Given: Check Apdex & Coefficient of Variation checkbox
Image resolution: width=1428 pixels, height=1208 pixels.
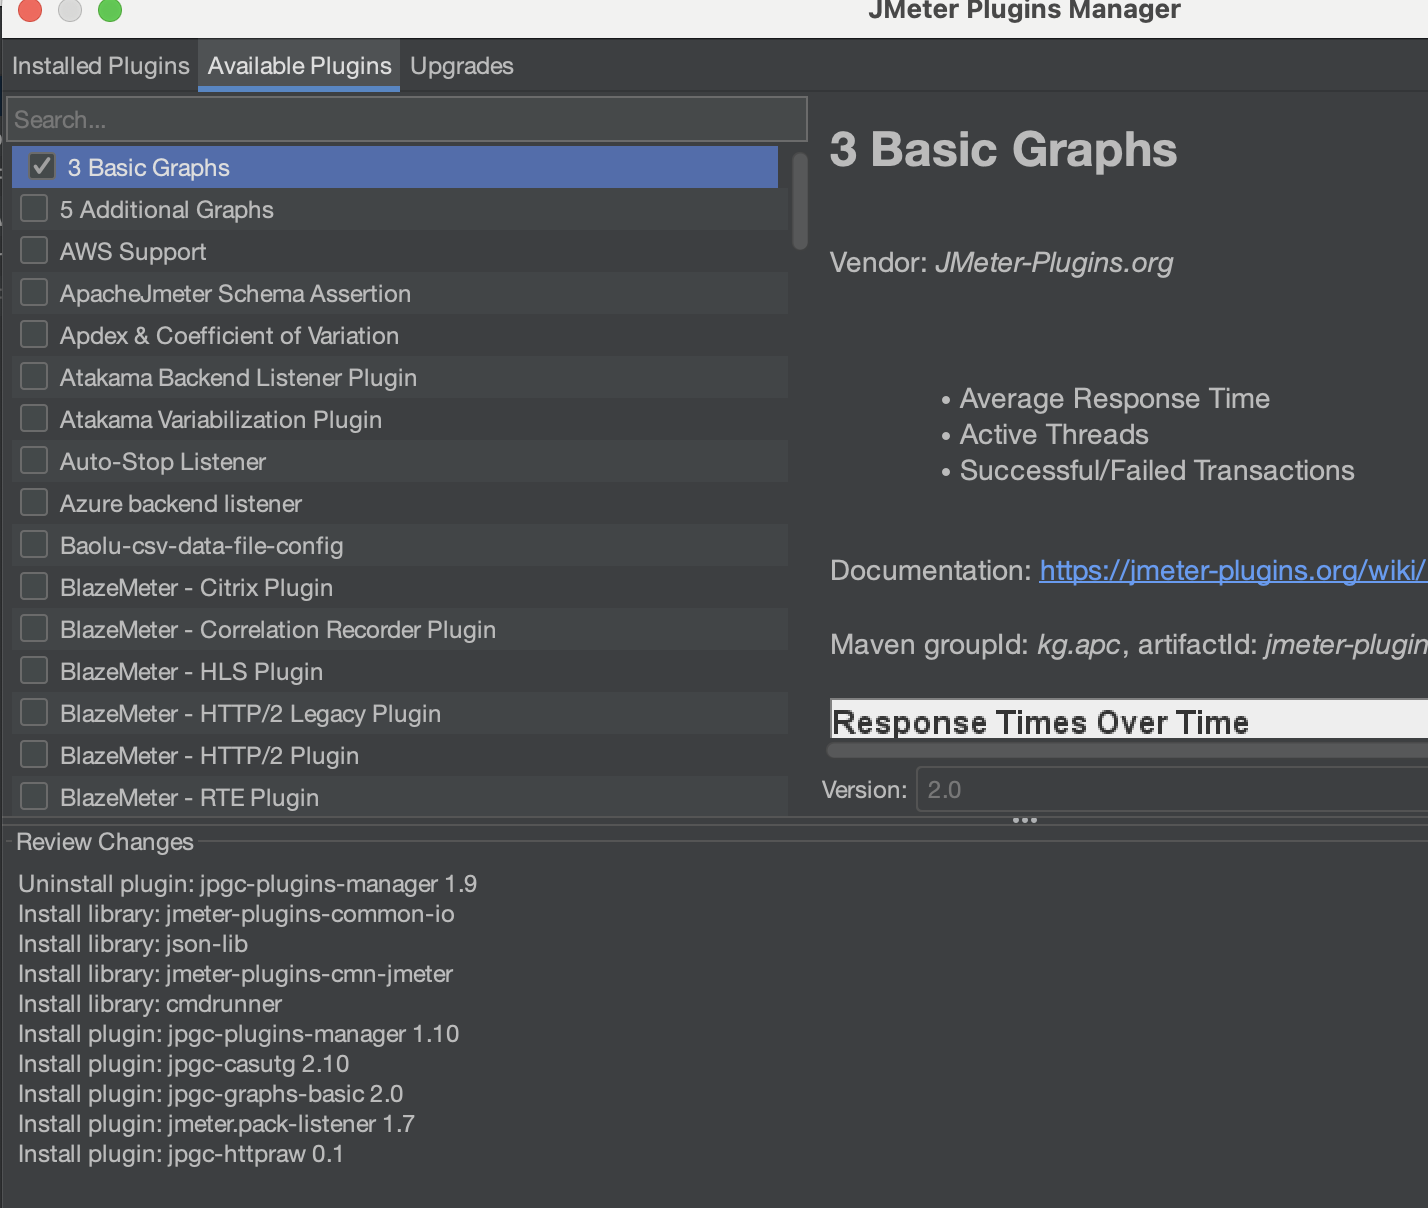Looking at the screenshot, I should (x=34, y=334).
